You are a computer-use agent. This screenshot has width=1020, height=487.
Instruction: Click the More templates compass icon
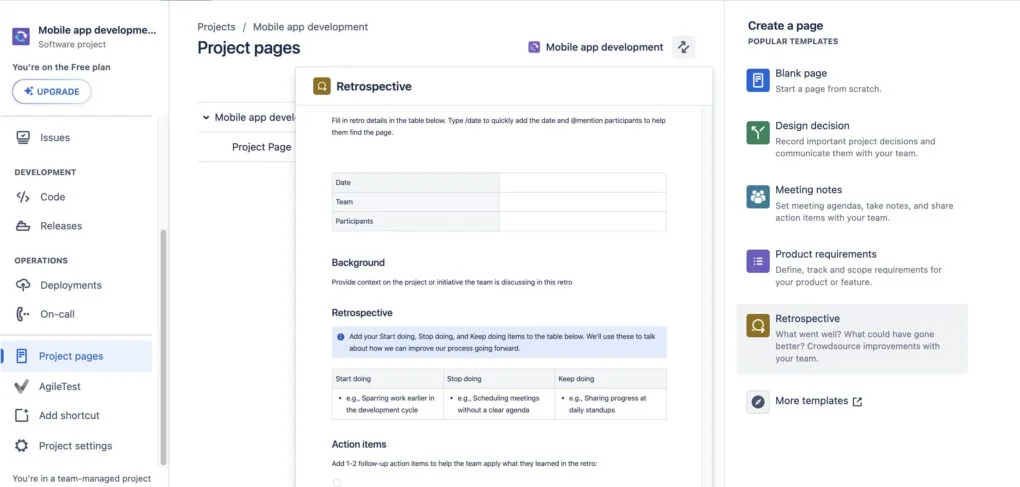click(x=758, y=401)
